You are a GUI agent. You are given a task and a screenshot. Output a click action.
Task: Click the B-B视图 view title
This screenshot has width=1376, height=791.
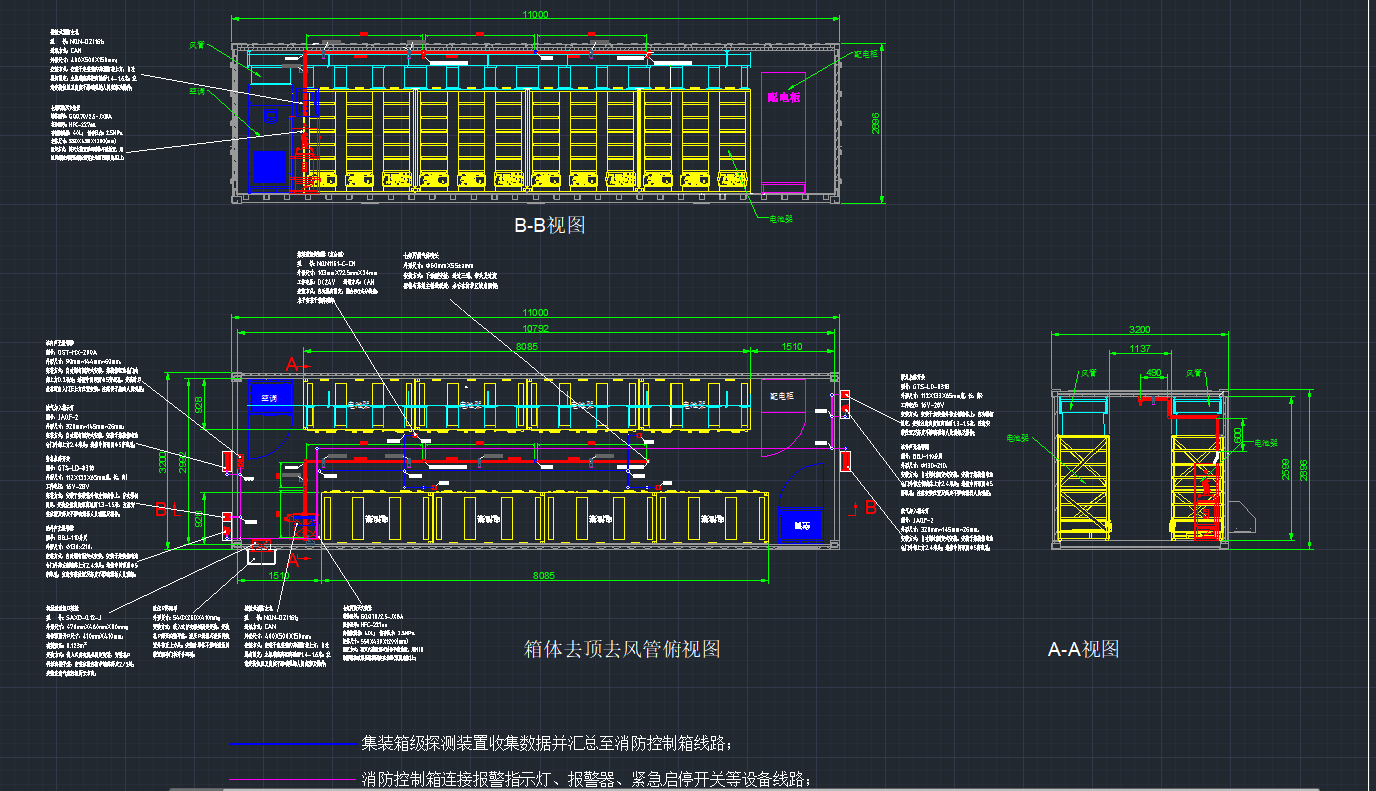coord(549,226)
